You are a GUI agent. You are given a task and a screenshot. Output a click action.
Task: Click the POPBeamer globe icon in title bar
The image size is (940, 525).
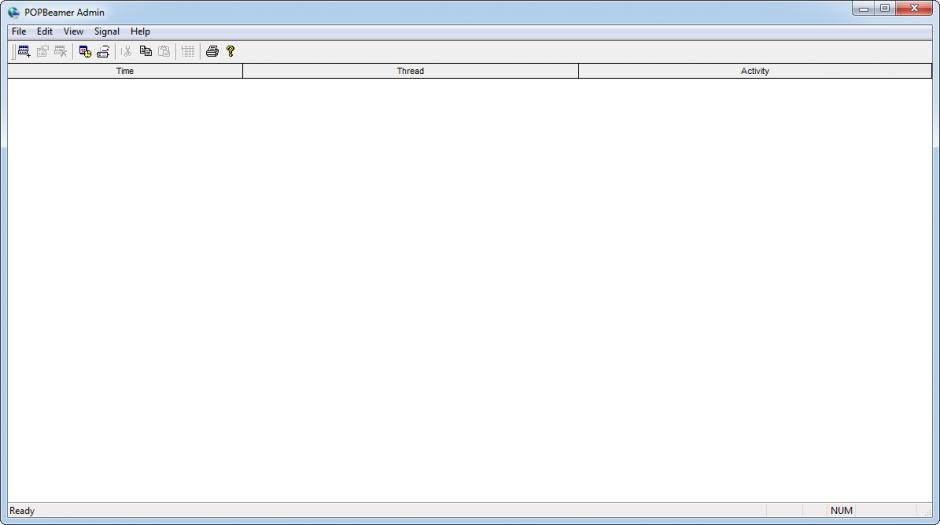[14, 12]
